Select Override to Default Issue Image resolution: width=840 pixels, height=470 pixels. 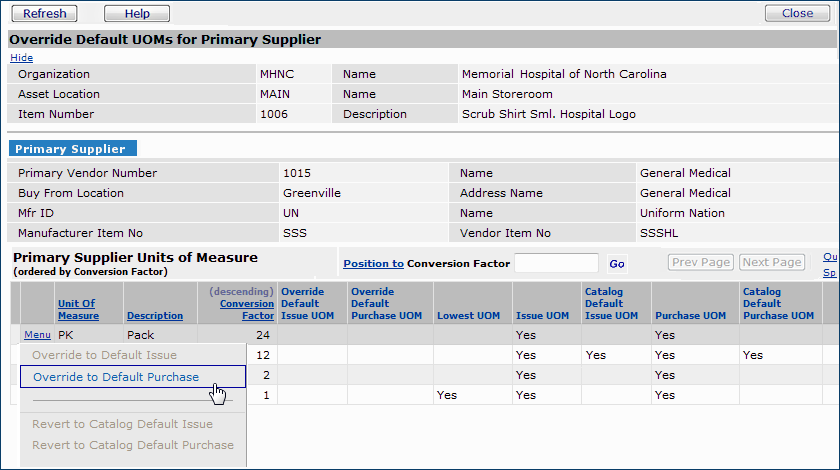click(x=104, y=355)
